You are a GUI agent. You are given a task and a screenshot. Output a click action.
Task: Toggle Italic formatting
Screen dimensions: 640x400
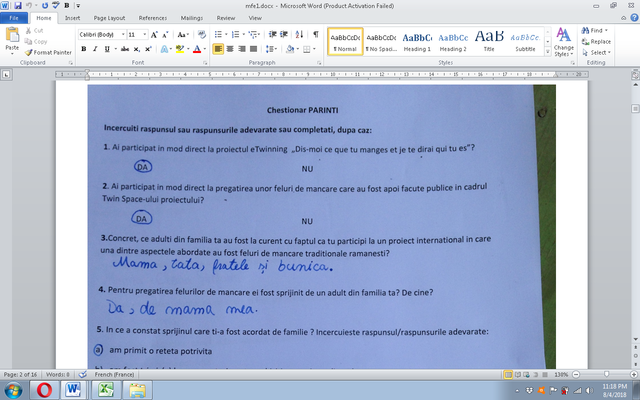pyautogui.click(x=95, y=49)
